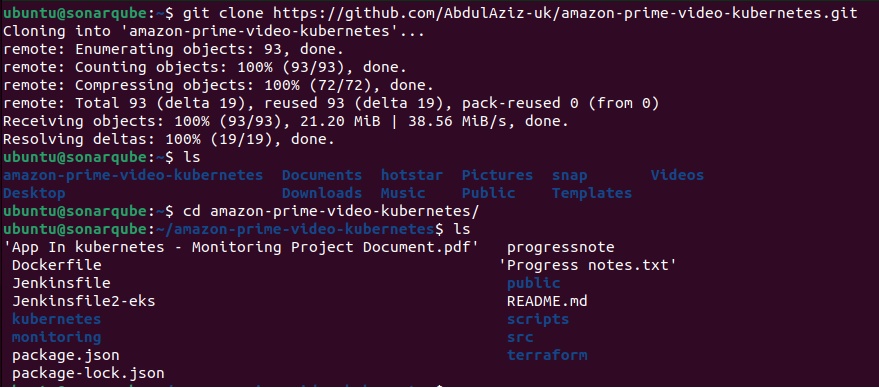Image resolution: width=879 pixels, height=388 pixels.
Task: Click the snap directory entry
Action: point(570,176)
